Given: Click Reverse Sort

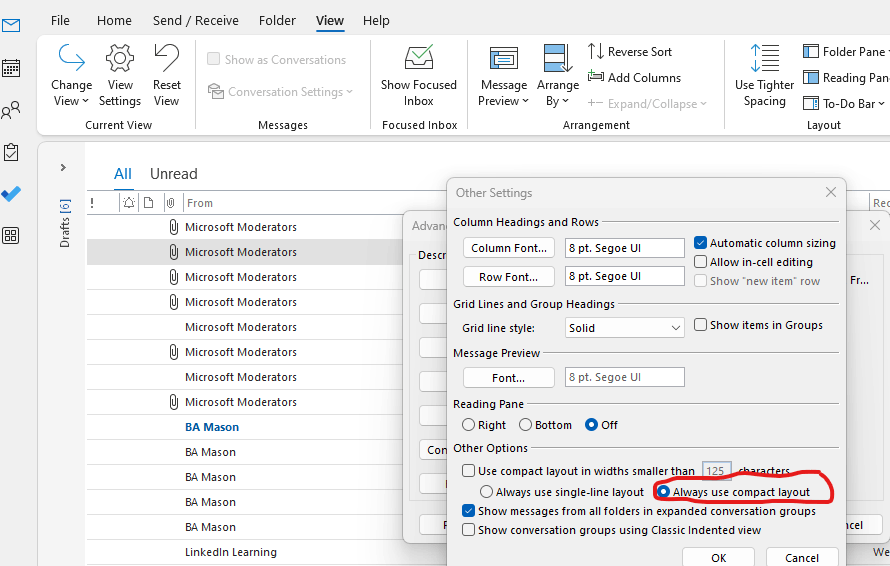Looking at the screenshot, I should pyautogui.click(x=630, y=52).
